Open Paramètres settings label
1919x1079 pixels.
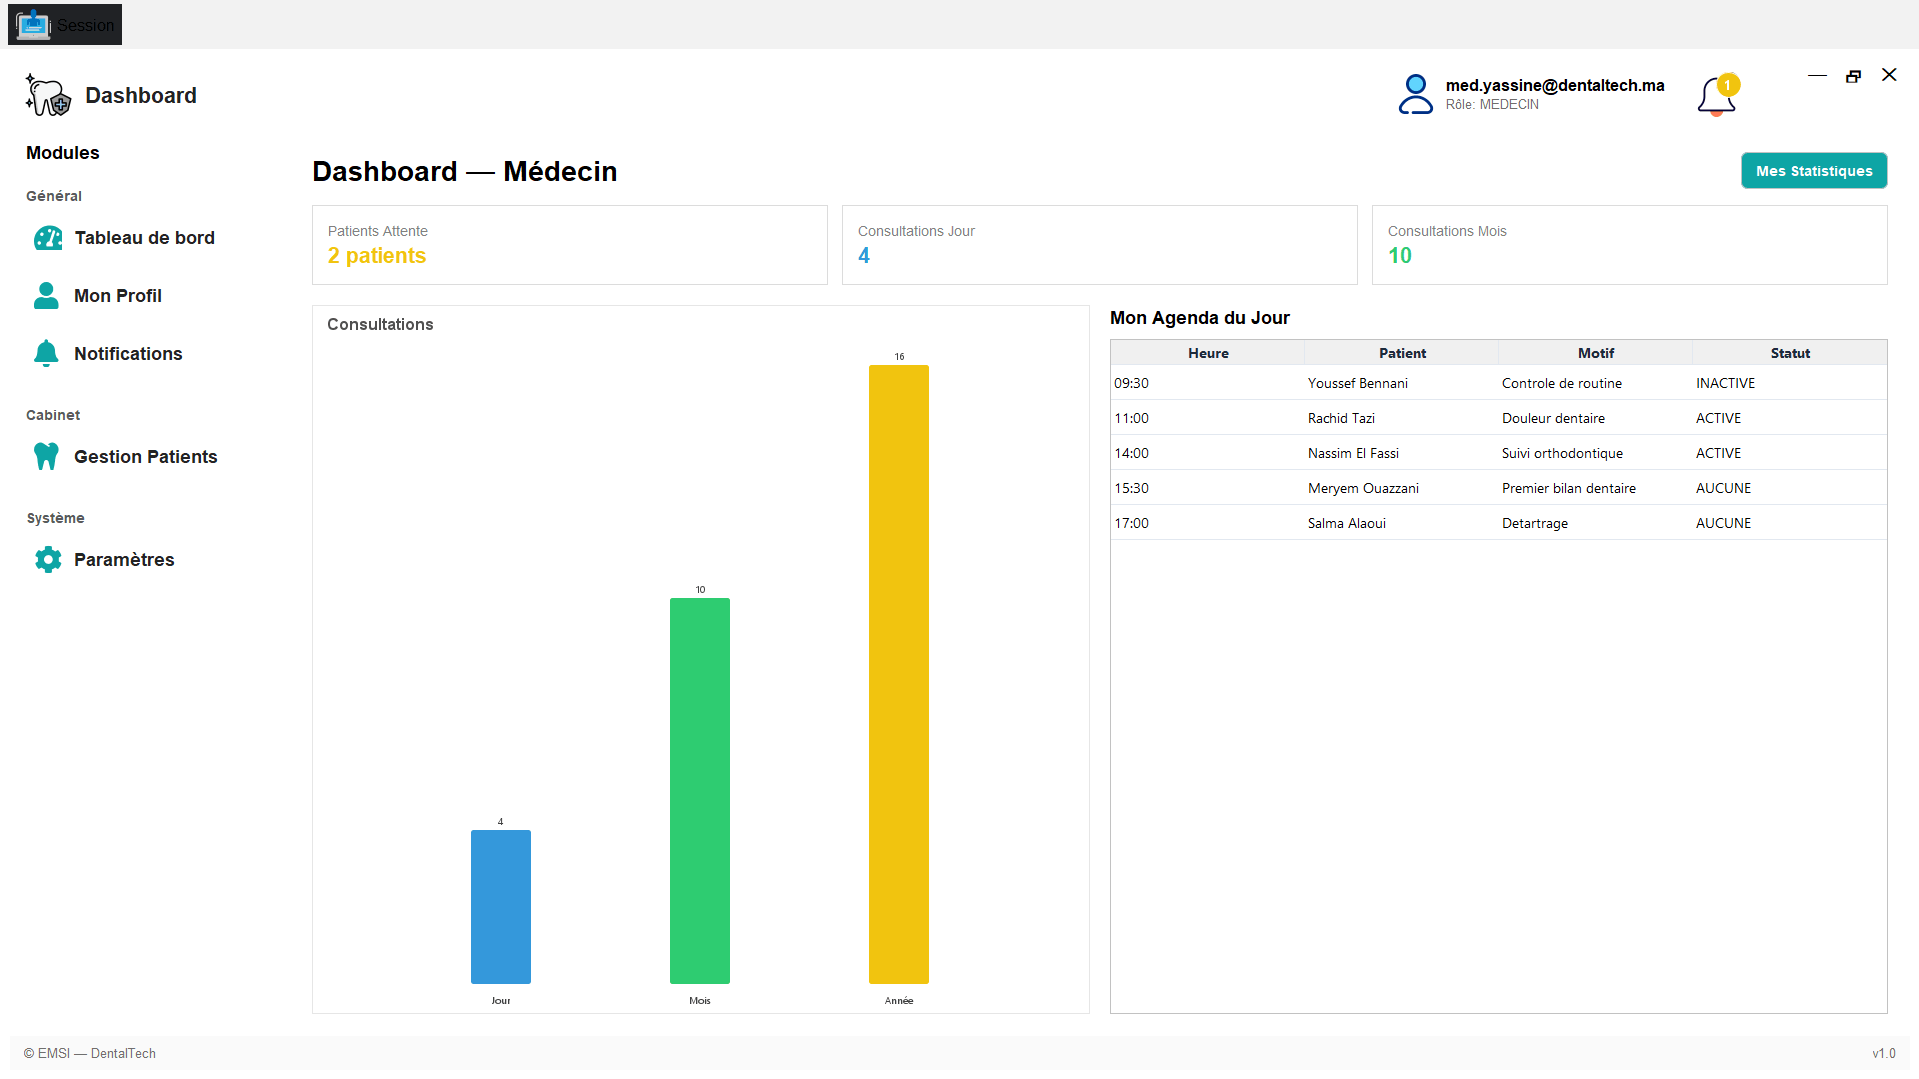[124, 560]
